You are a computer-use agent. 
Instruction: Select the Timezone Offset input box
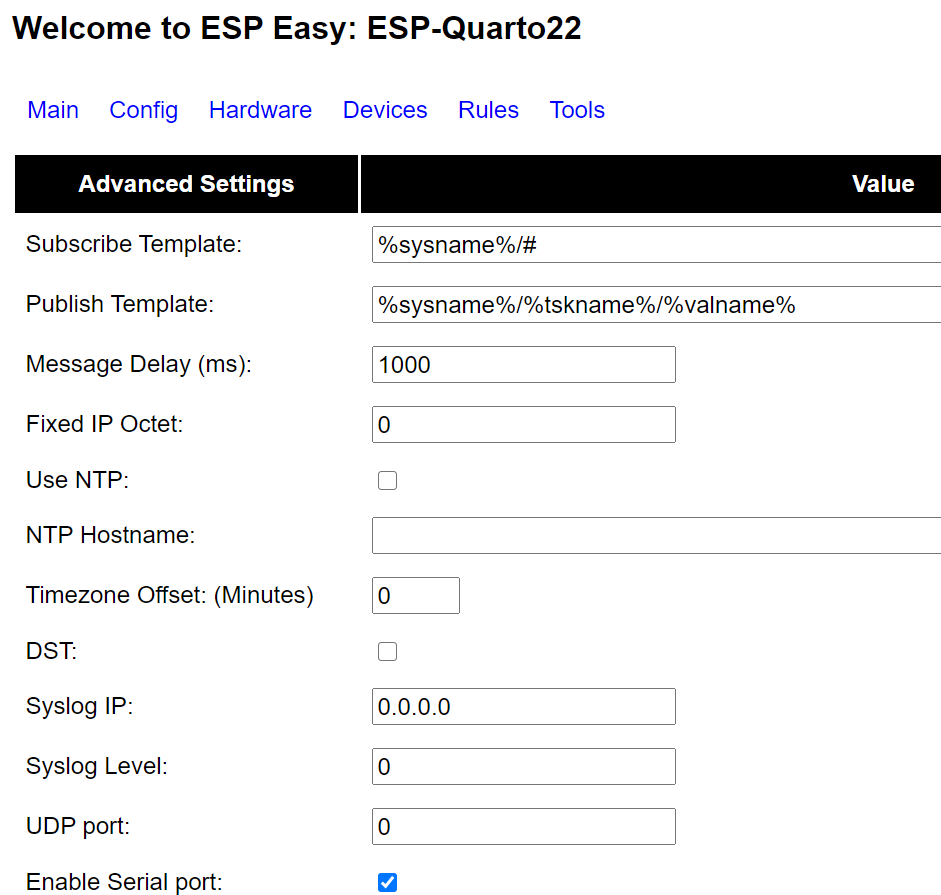[x=415, y=595]
